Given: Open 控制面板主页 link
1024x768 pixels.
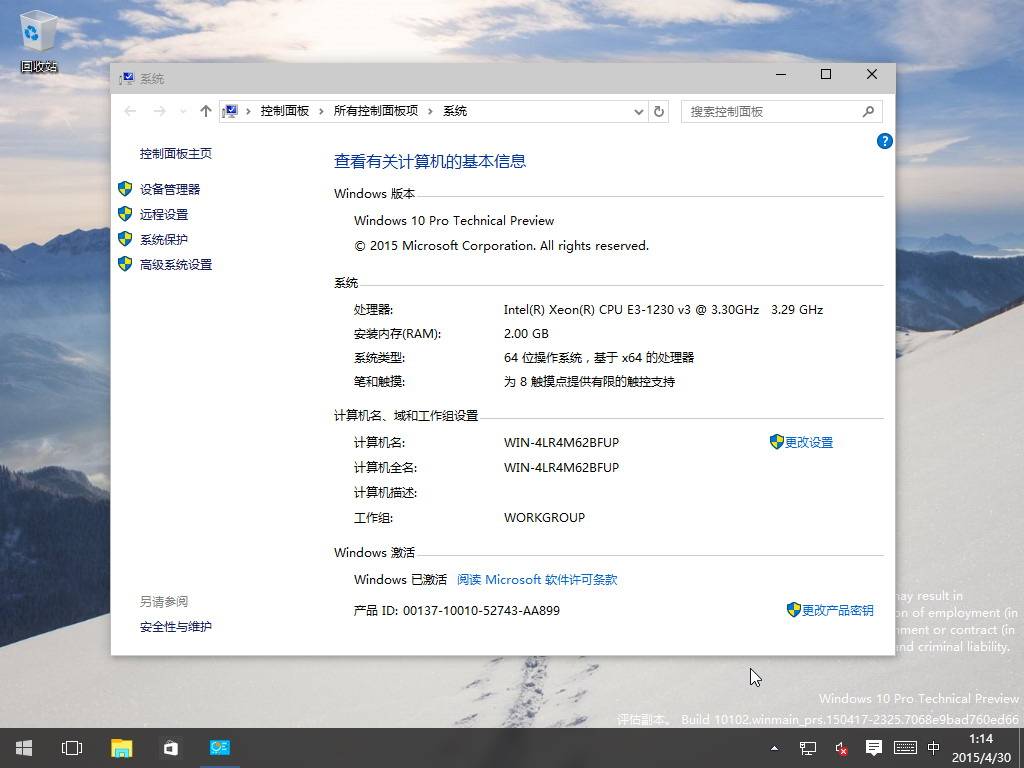Looking at the screenshot, I should point(176,153).
